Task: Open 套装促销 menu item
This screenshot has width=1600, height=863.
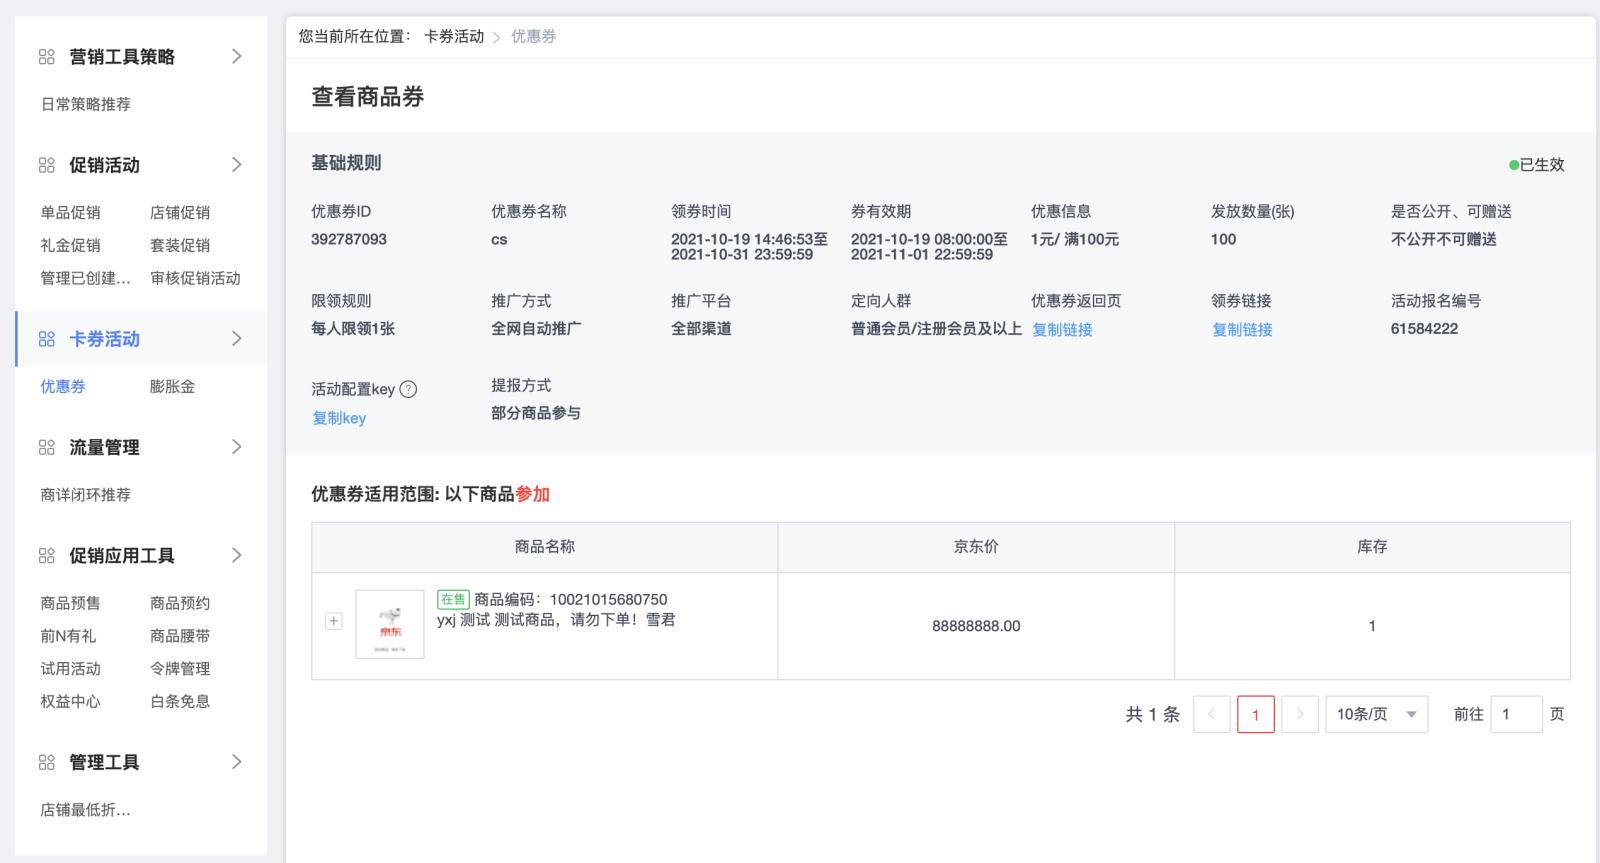Action: 180,245
